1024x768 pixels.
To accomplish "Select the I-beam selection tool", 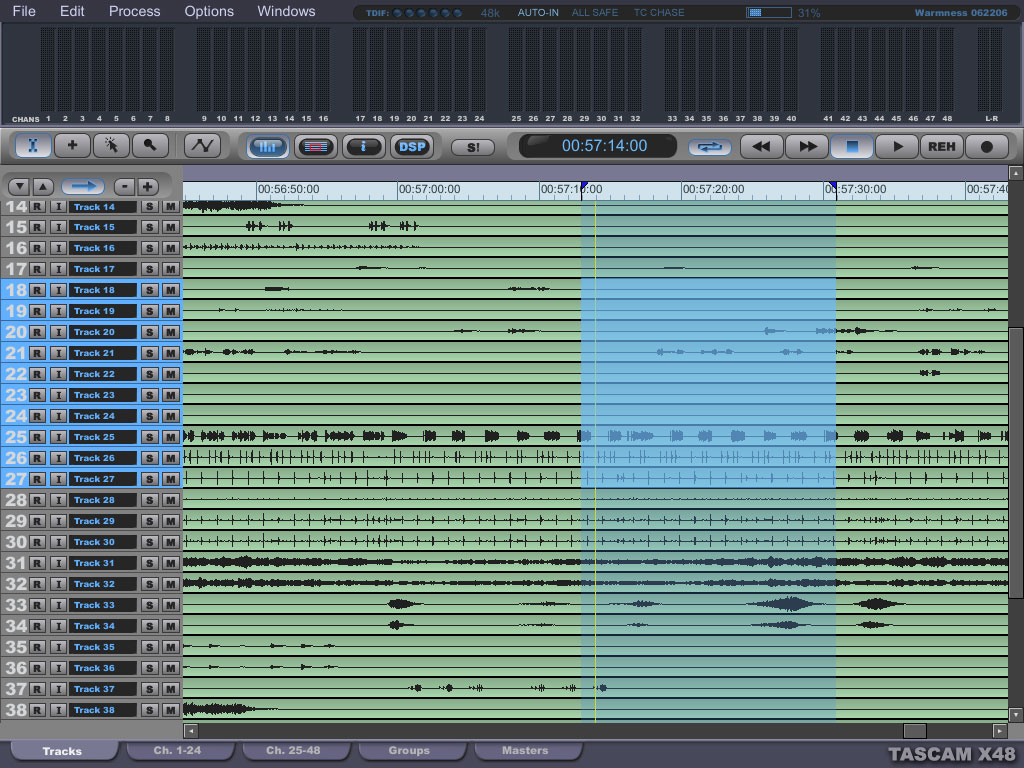I will click(x=33, y=146).
